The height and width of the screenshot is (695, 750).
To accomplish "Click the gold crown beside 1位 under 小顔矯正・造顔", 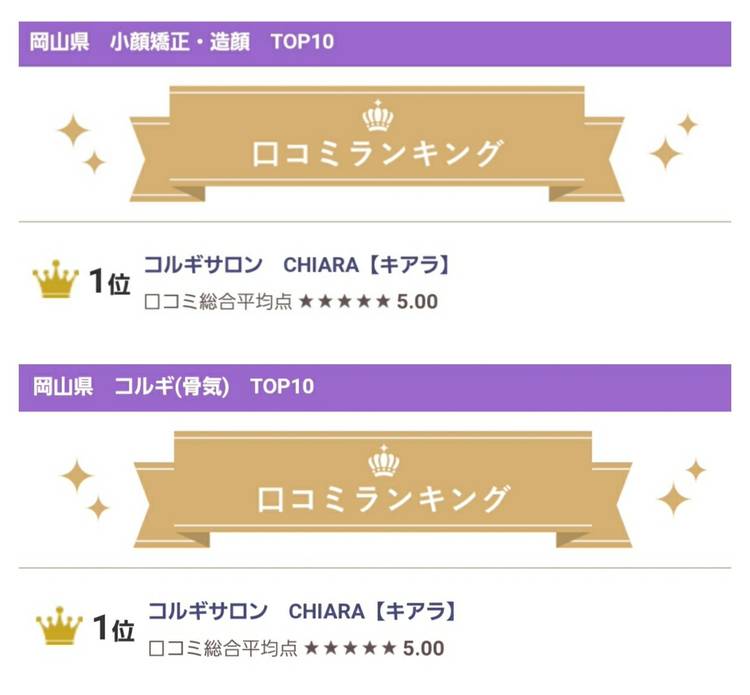I will click(x=55, y=282).
